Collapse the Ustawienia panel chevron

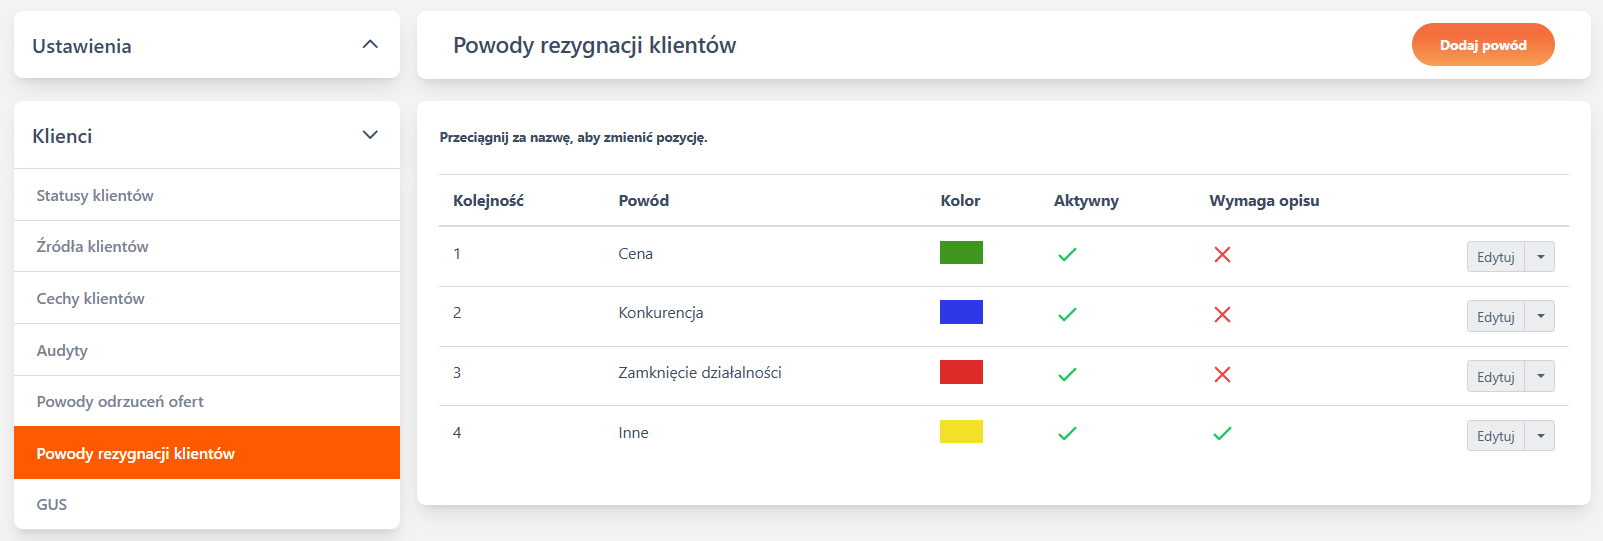[370, 45]
